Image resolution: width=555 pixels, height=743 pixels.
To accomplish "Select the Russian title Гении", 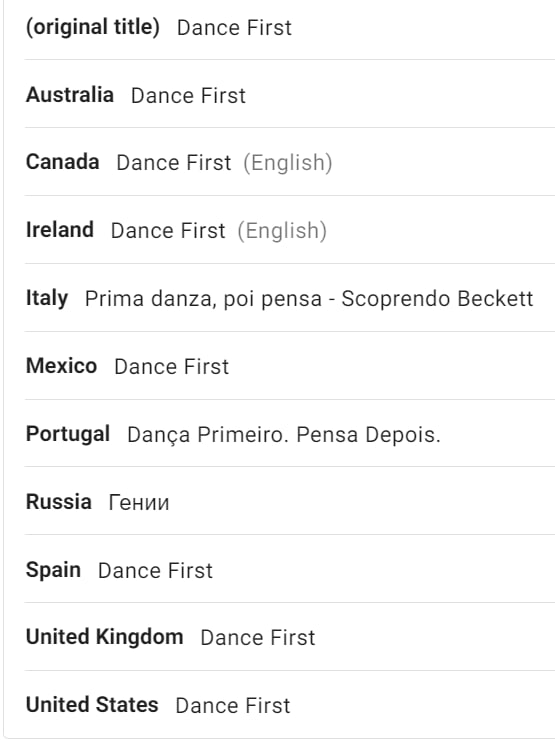I will pyautogui.click(x=139, y=503).
